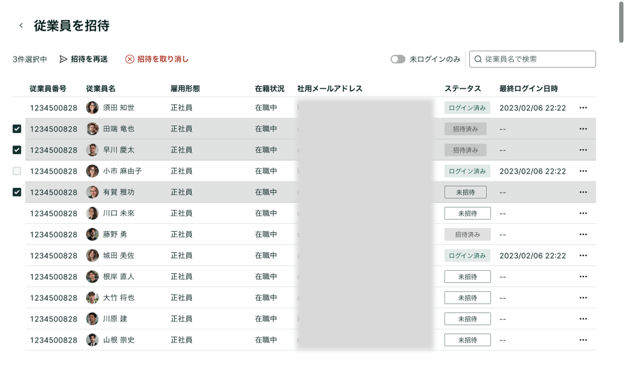Click the 未招待 status button for 有賀 雅功
The height and width of the screenshot is (380, 625).
point(465,192)
